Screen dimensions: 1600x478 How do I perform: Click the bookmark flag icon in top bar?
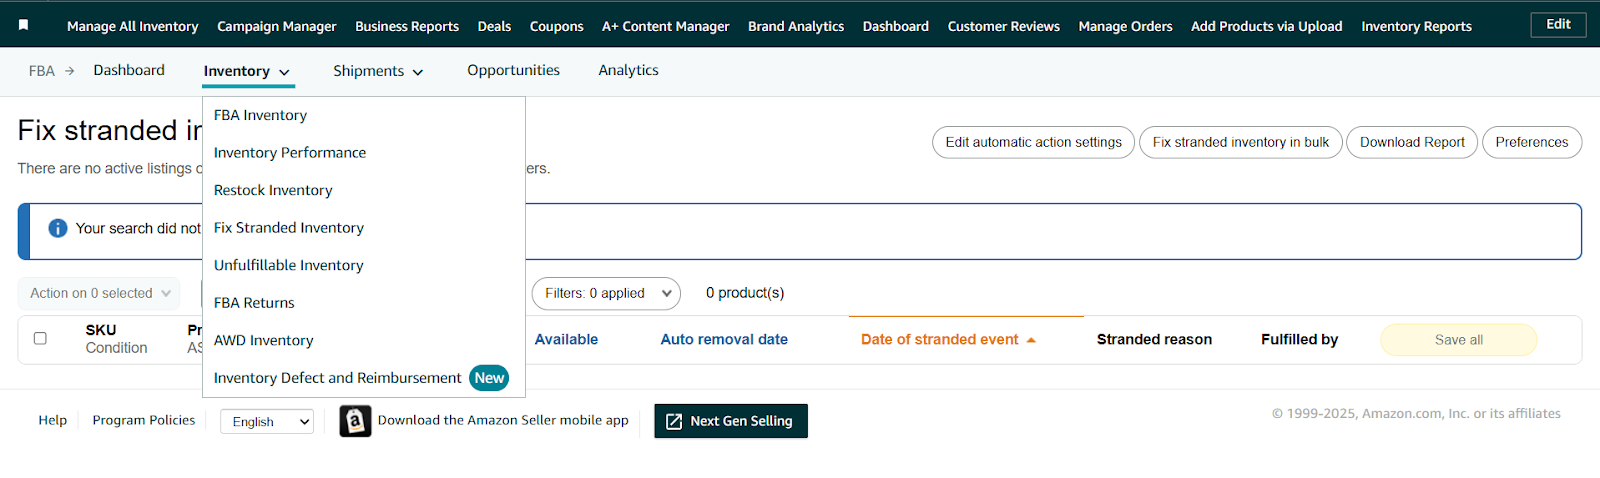pyautogui.click(x=24, y=25)
